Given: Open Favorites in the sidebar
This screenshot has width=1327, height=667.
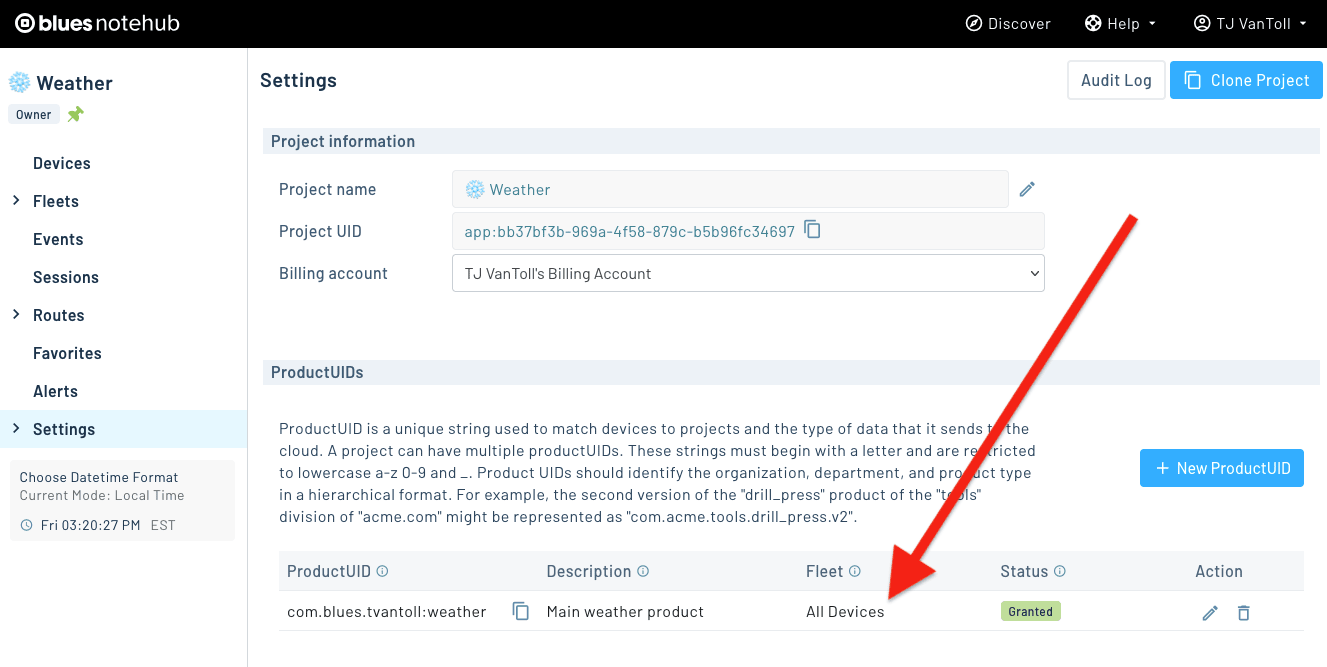Looking at the screenshot, I should pos(67,353).
